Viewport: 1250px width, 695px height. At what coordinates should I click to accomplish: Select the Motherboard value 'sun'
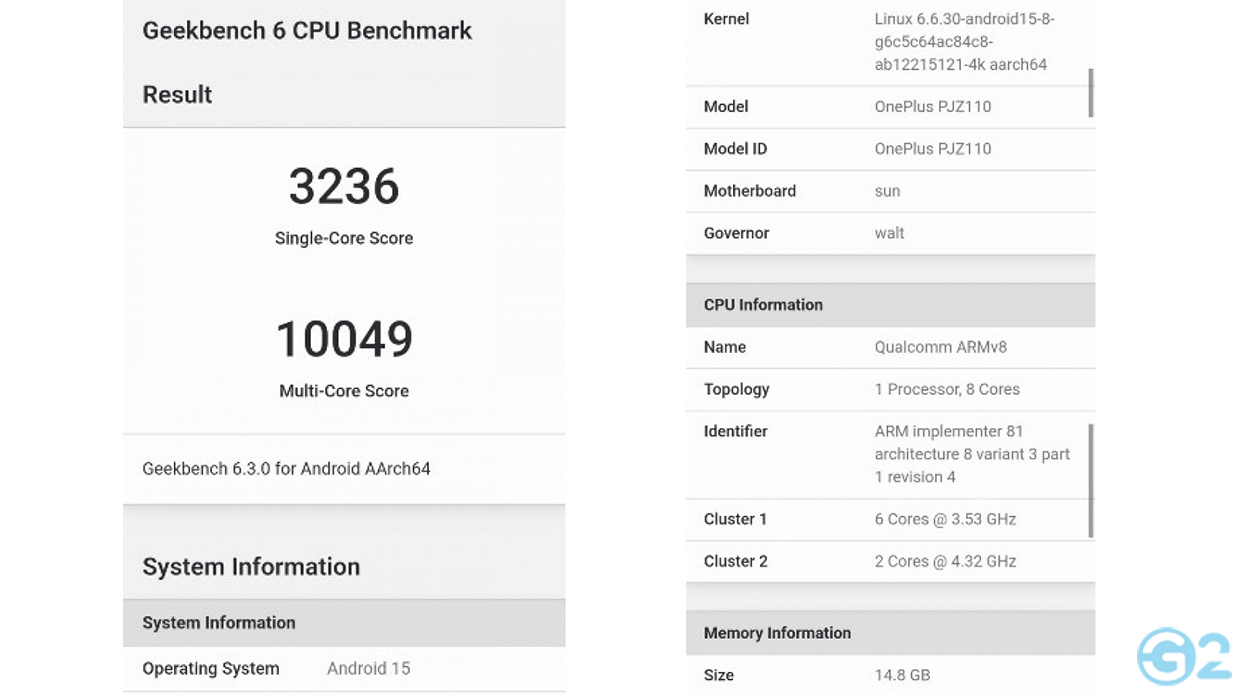pyautogui.click(x=888, y=191)
